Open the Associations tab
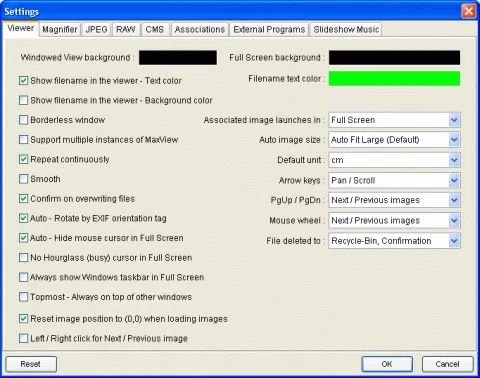The width and height of the screenshot is (480, 378). point(200,30)
